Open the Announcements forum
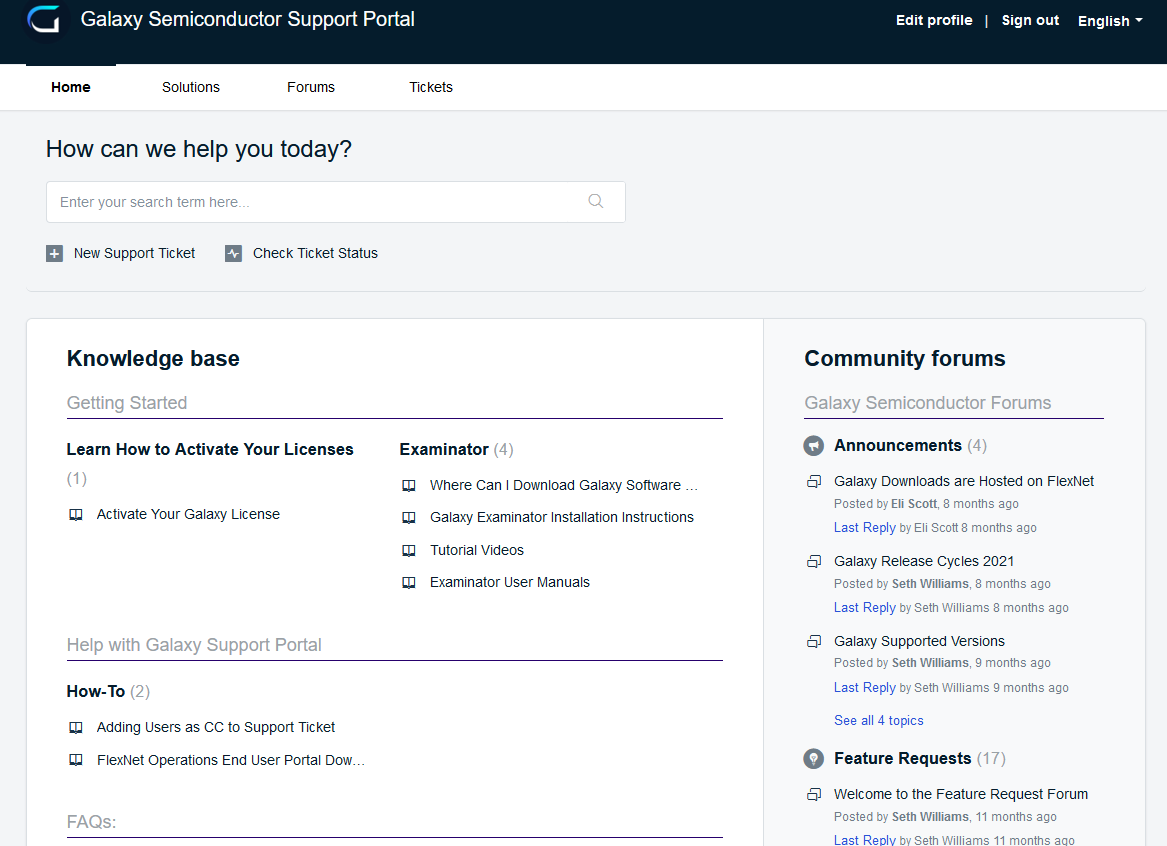1167x846 pixels. (898, 445)
